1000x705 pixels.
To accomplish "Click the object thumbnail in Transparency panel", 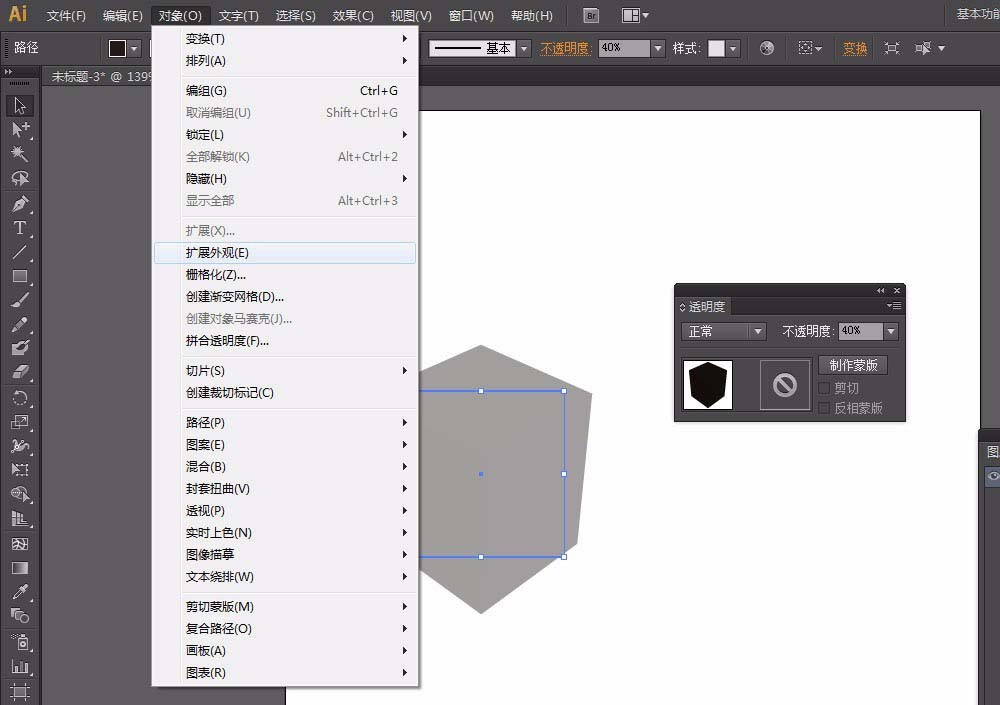I will (706, 383).
